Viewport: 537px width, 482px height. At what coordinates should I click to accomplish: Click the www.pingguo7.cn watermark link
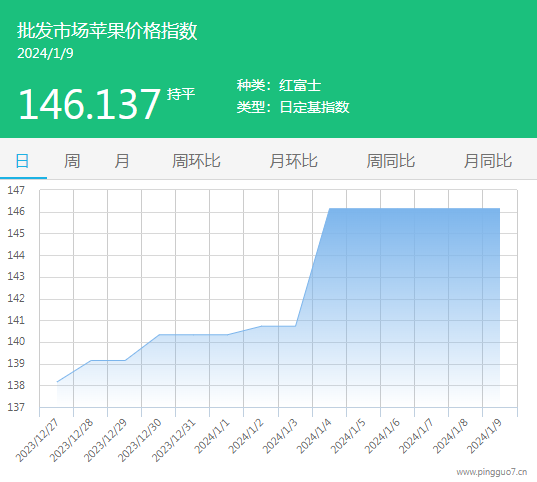point(492,472)
